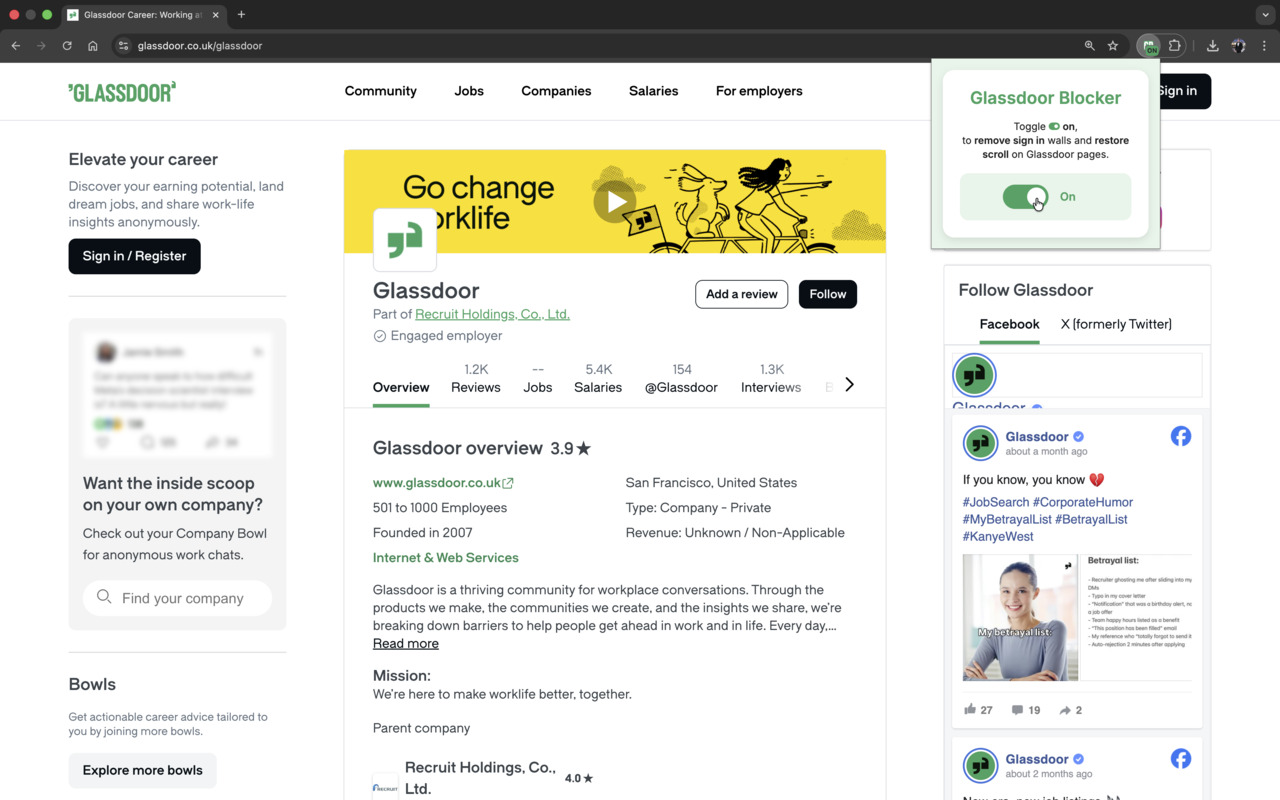Click the zoom magnifier icon in address bar
Screen dimensions: 1280x800
click(x=1090, y=46)
